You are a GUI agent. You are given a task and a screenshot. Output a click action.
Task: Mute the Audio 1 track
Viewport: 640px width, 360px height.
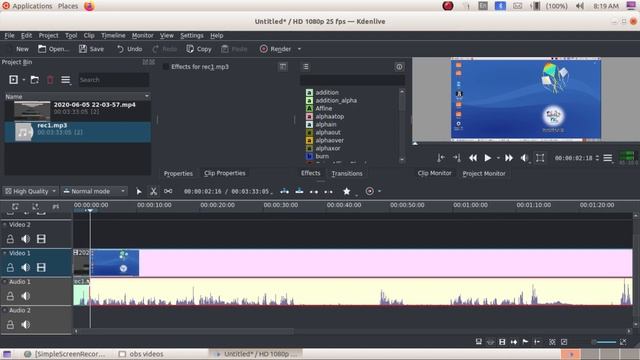(25, 296)
